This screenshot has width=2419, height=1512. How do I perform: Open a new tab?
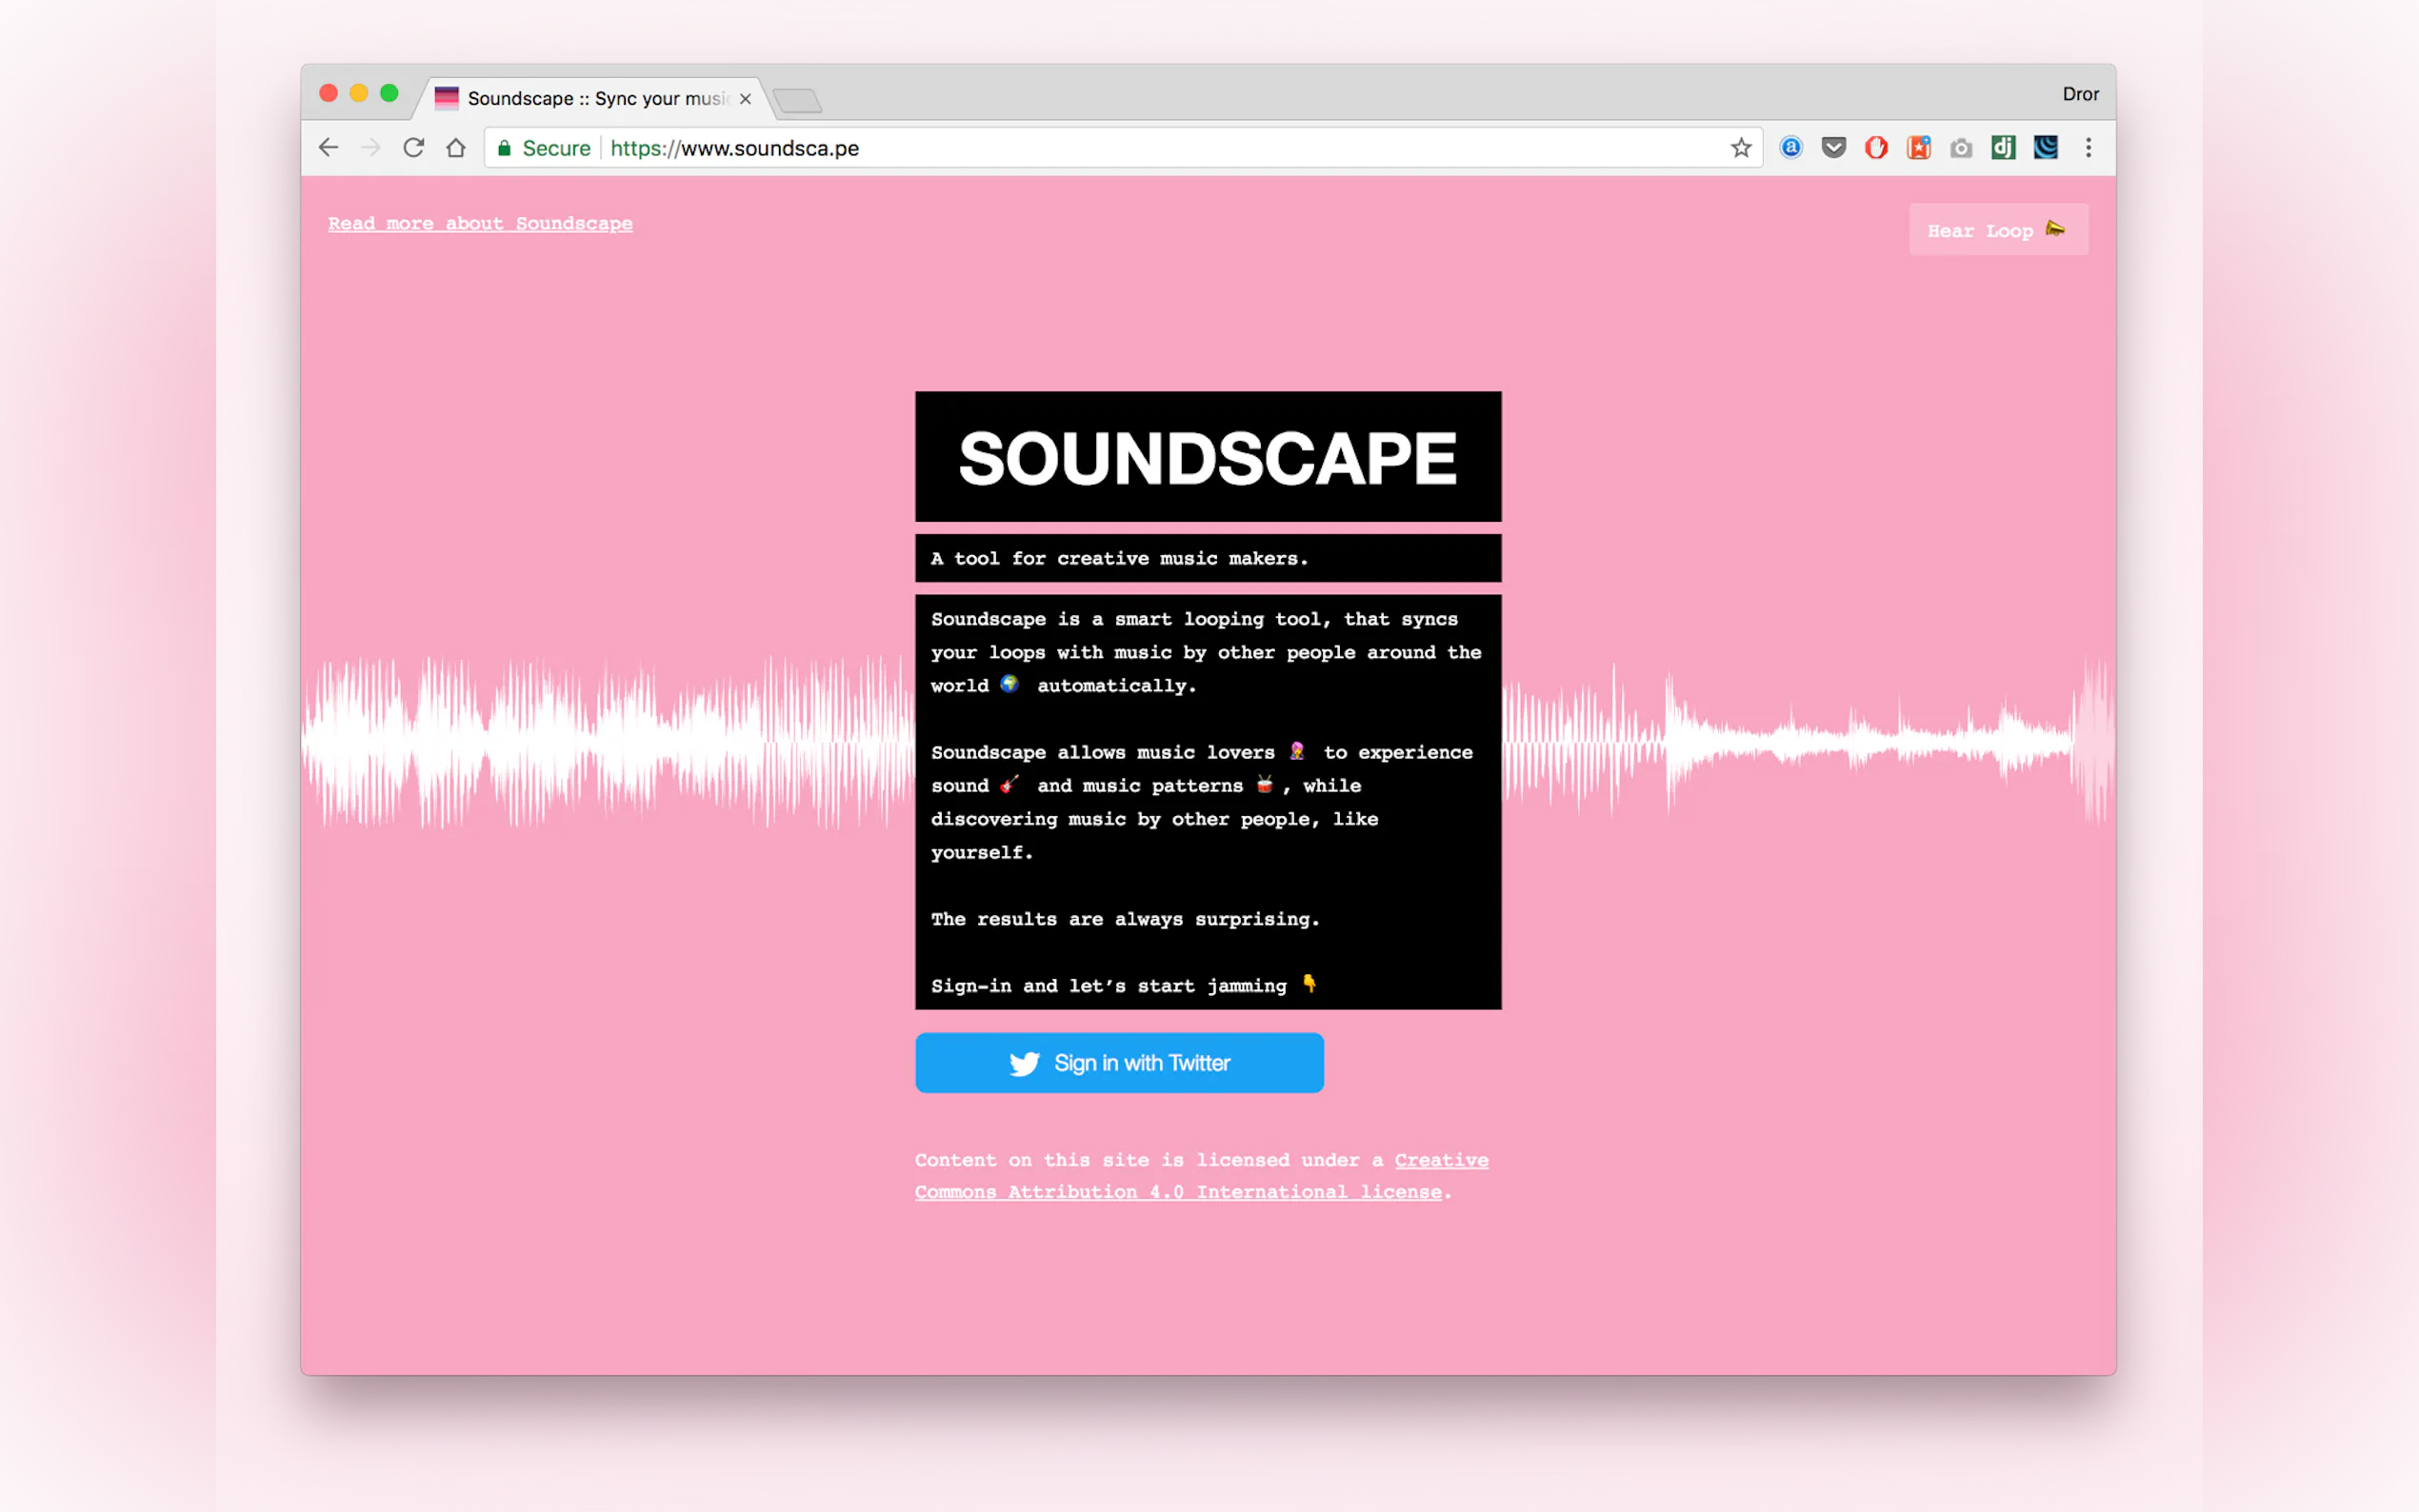coord(797,100)
